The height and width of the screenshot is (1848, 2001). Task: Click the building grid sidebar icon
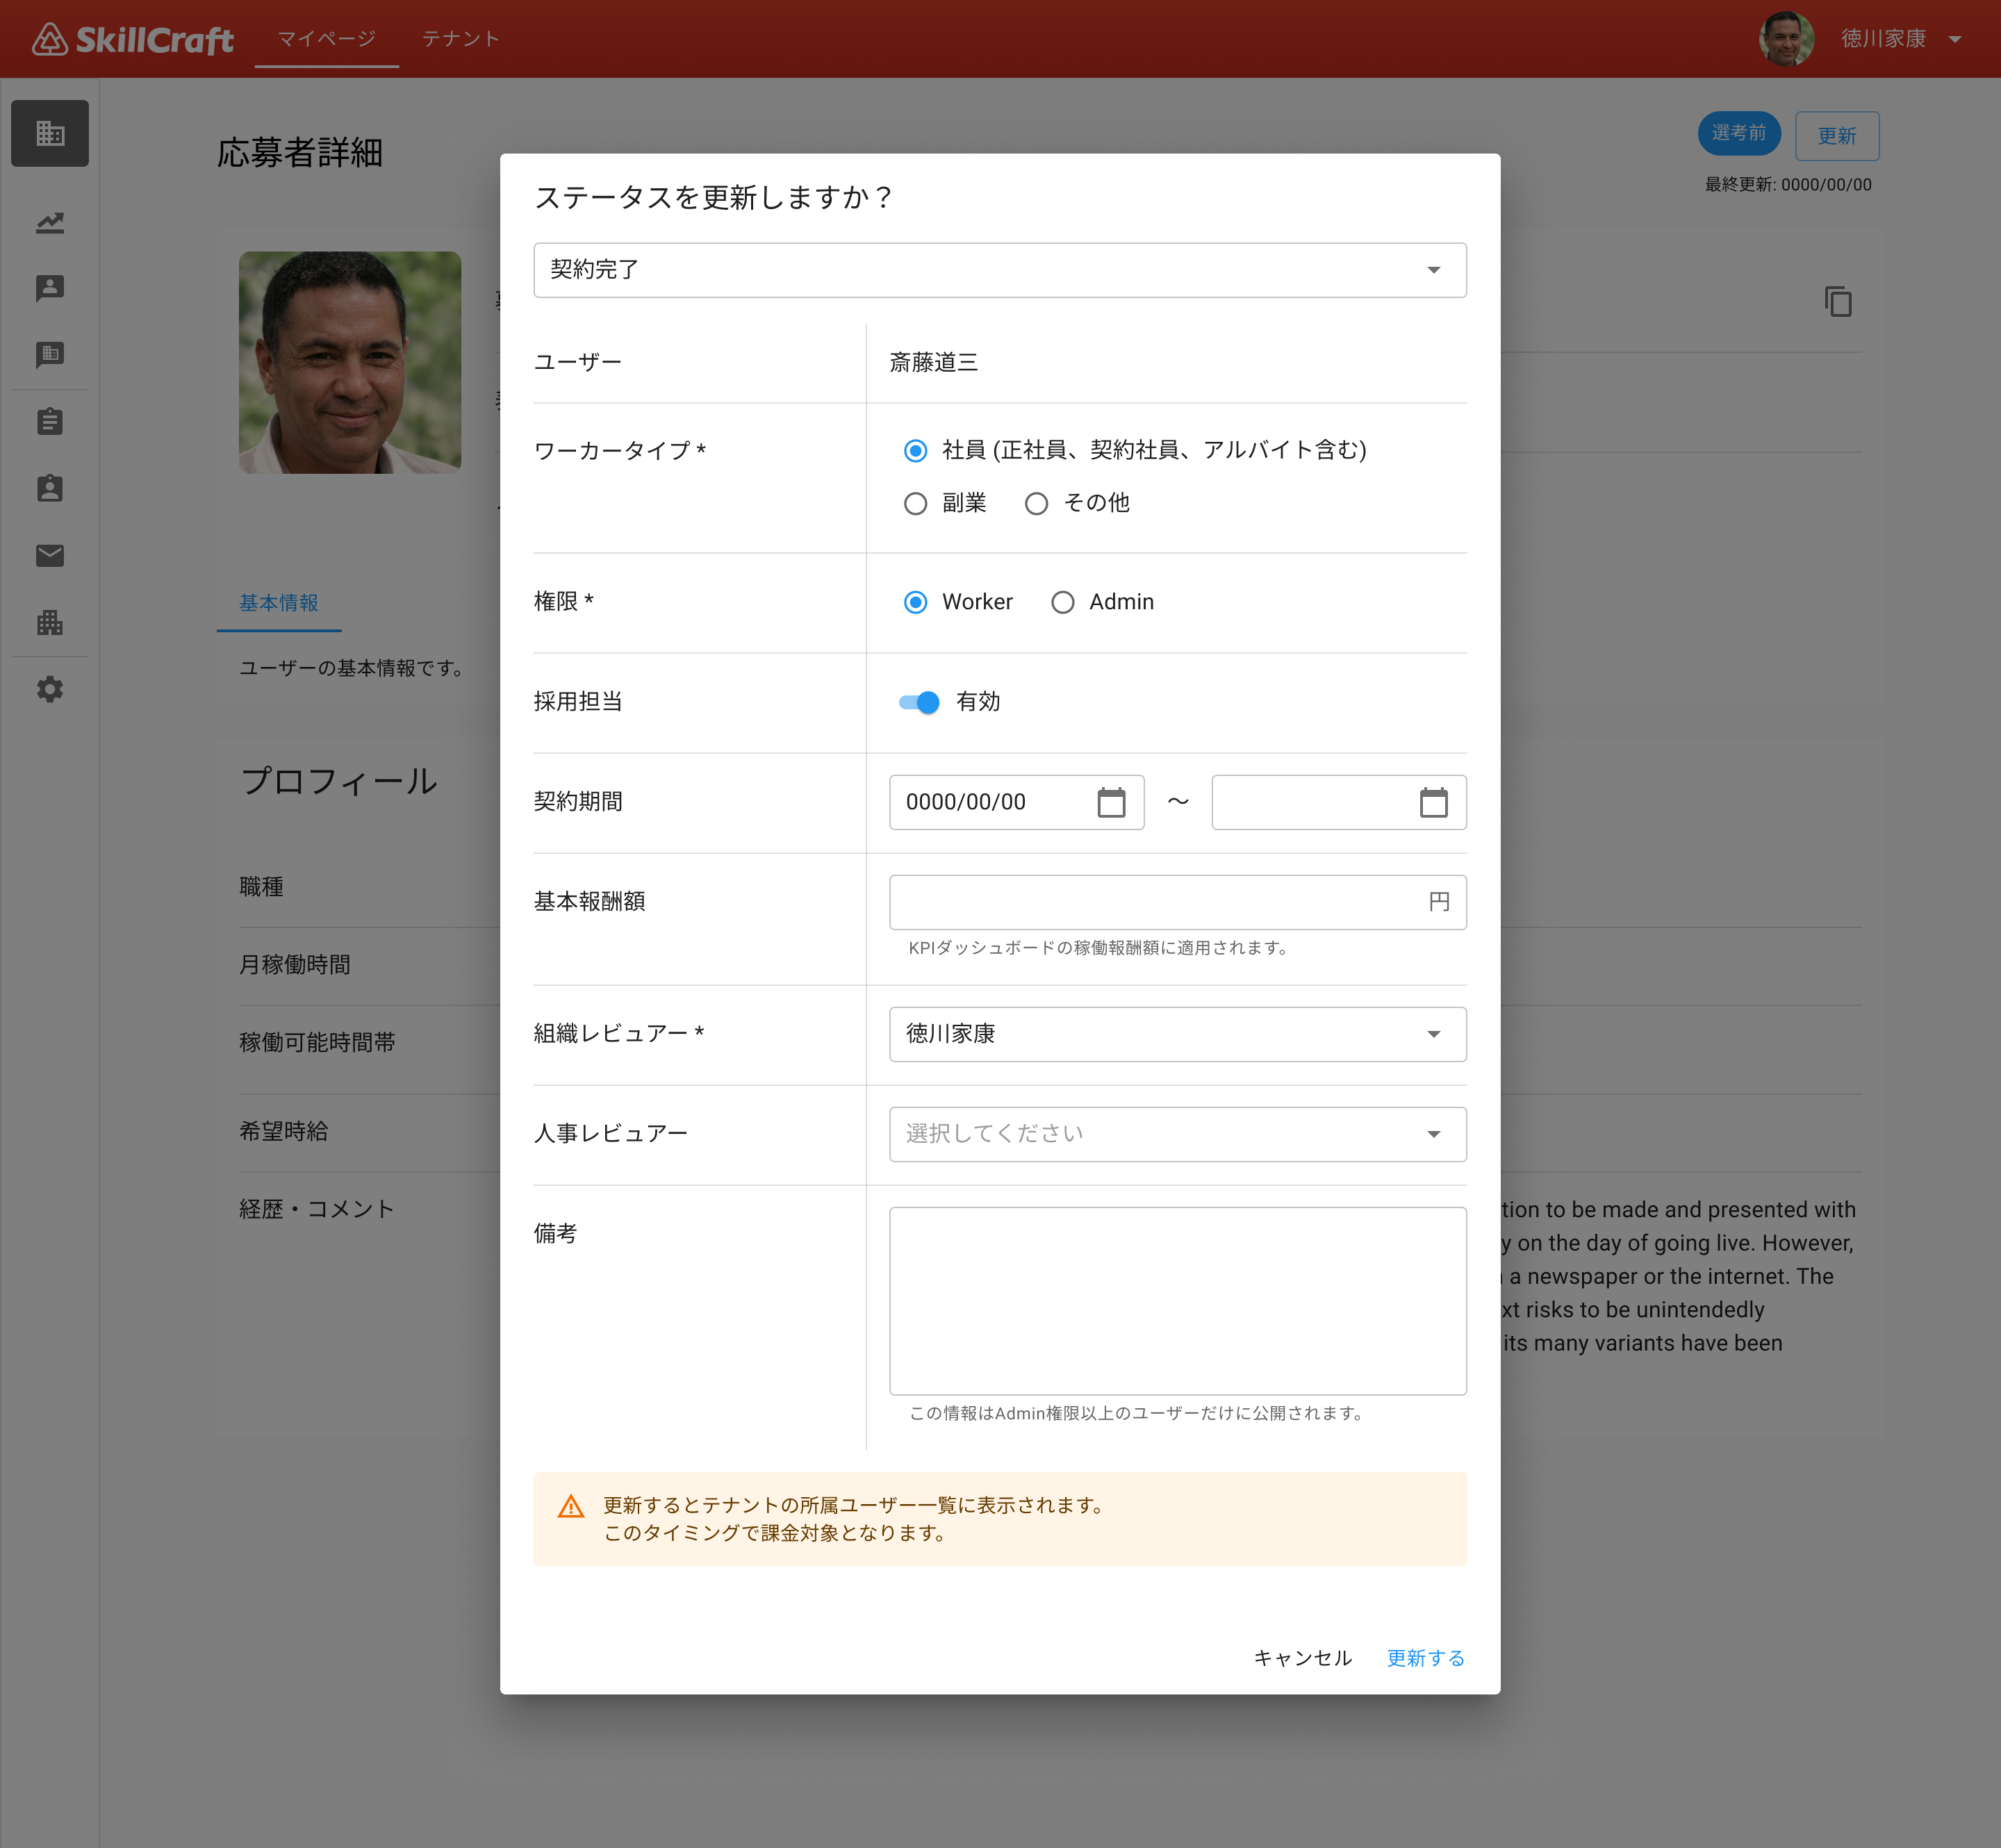(x=50, y=133)
